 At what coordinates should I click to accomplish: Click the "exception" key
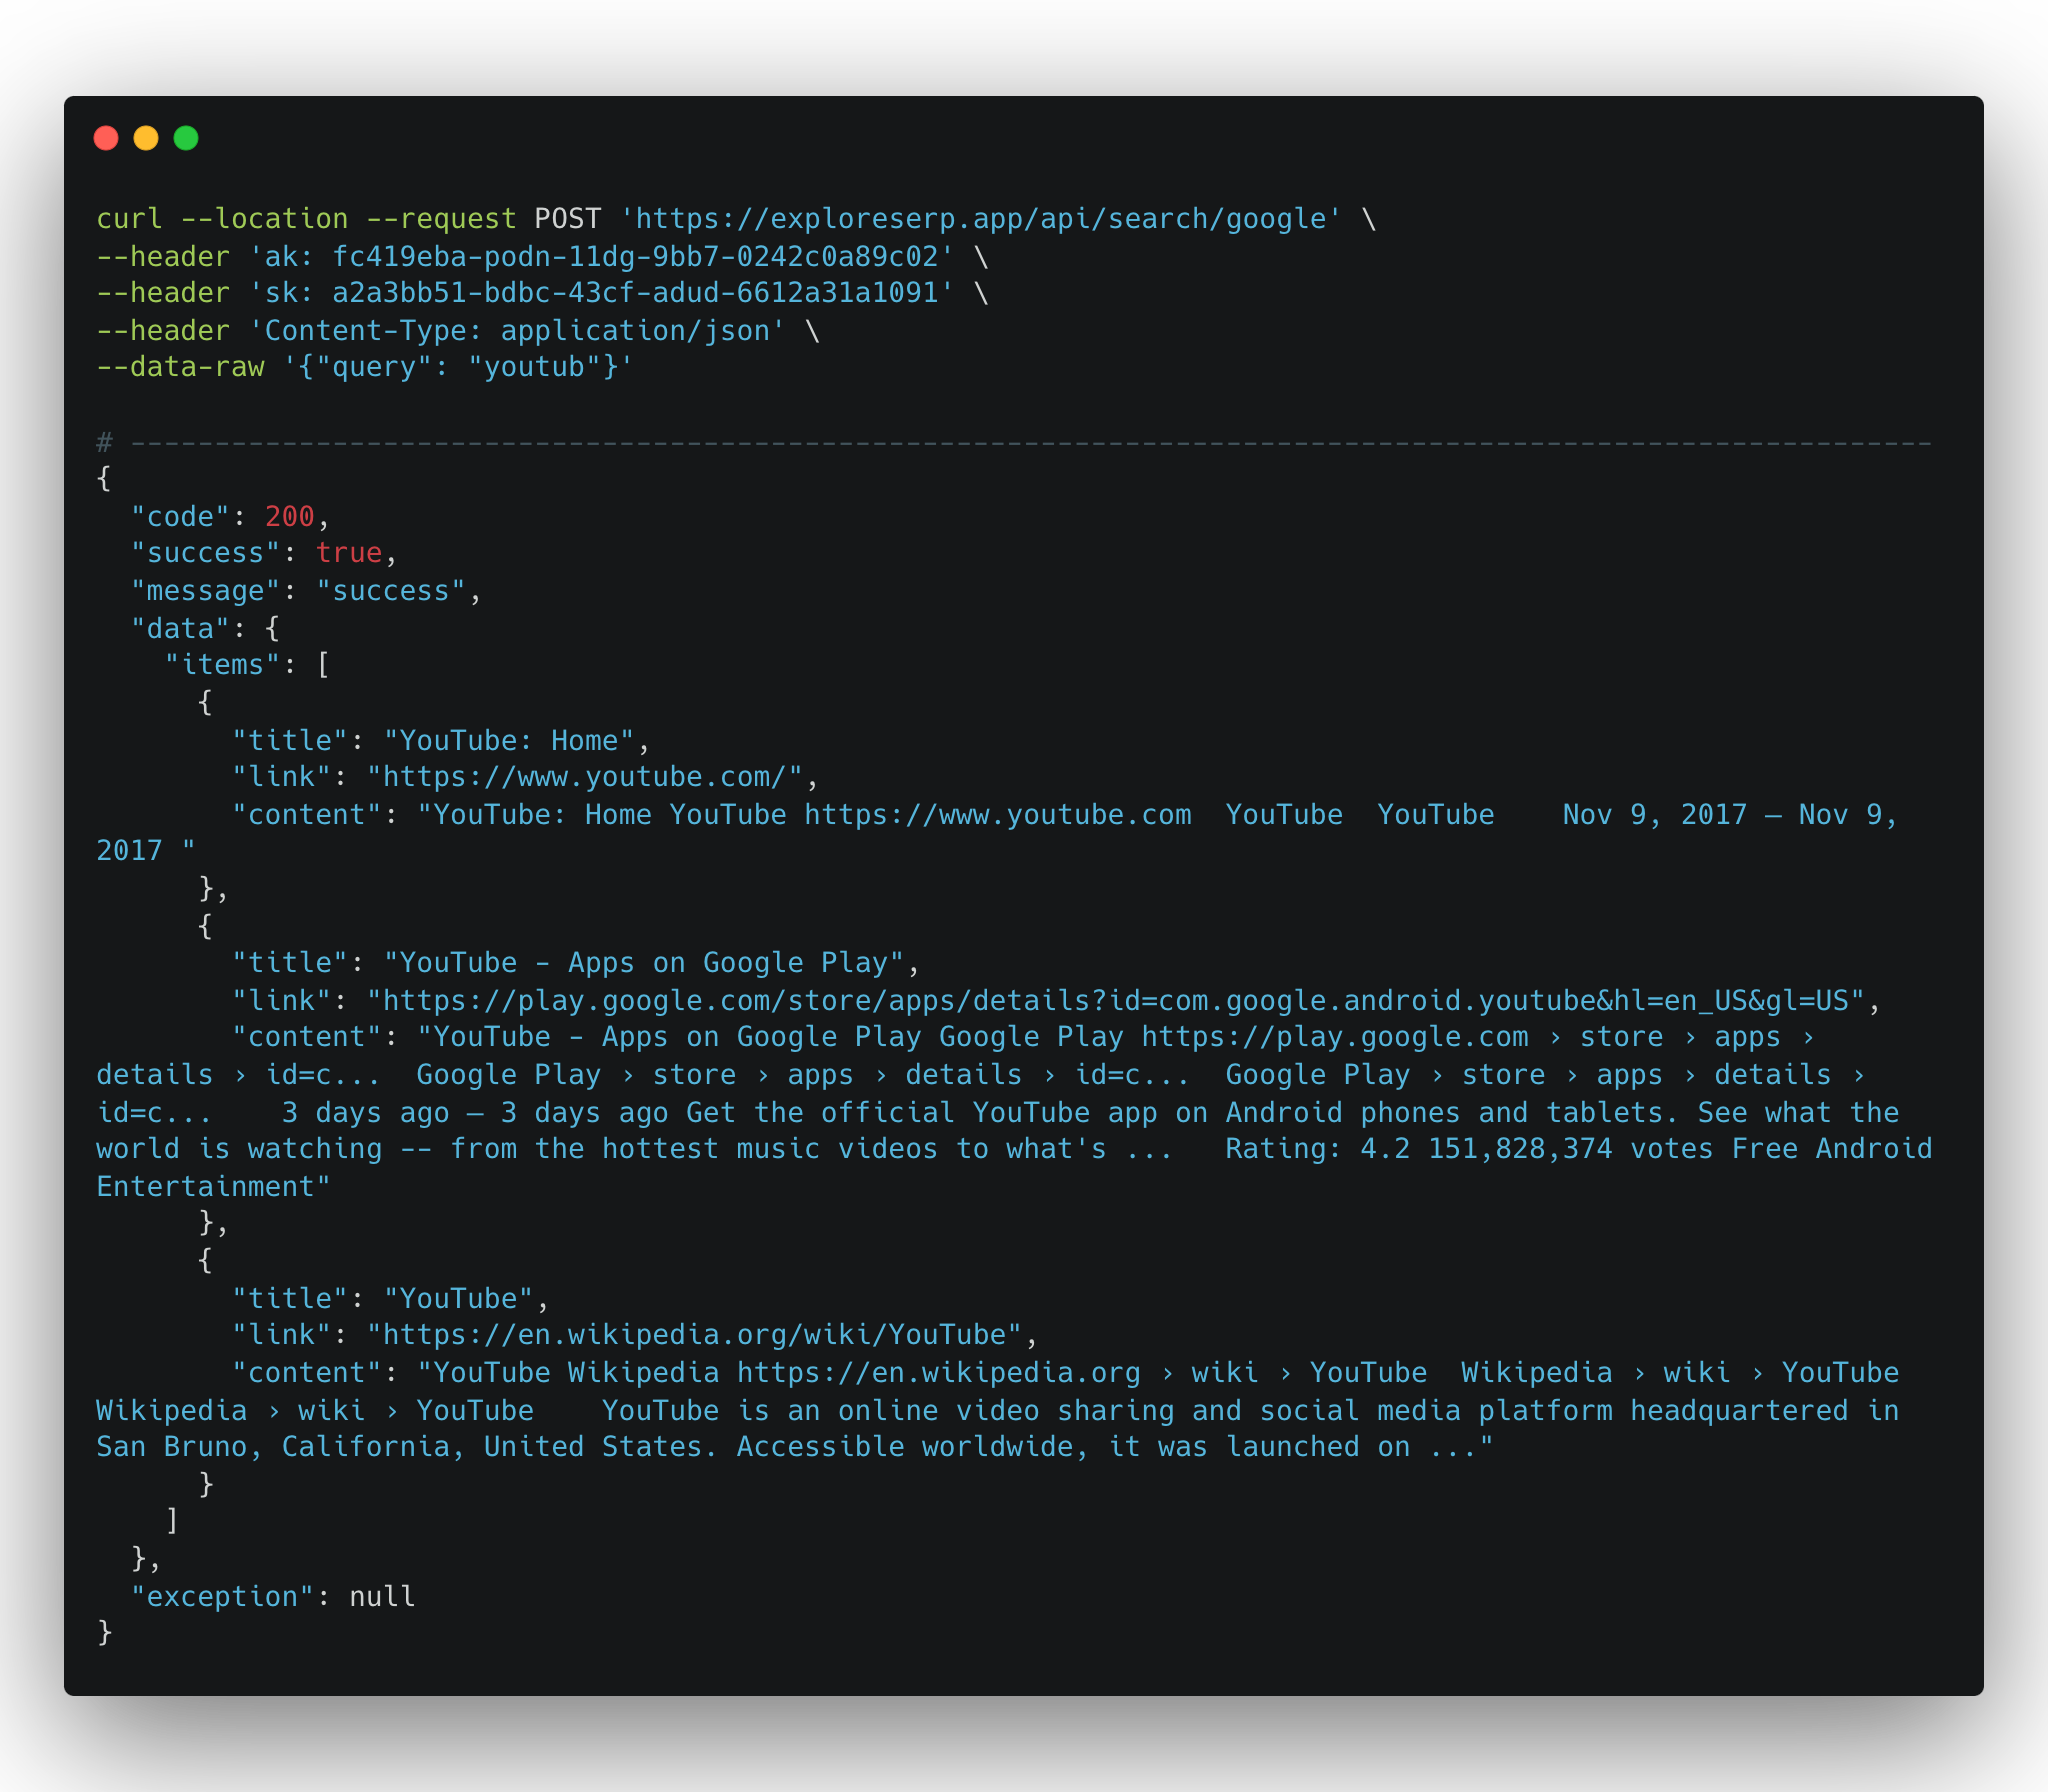click(x=222, y=1597)
